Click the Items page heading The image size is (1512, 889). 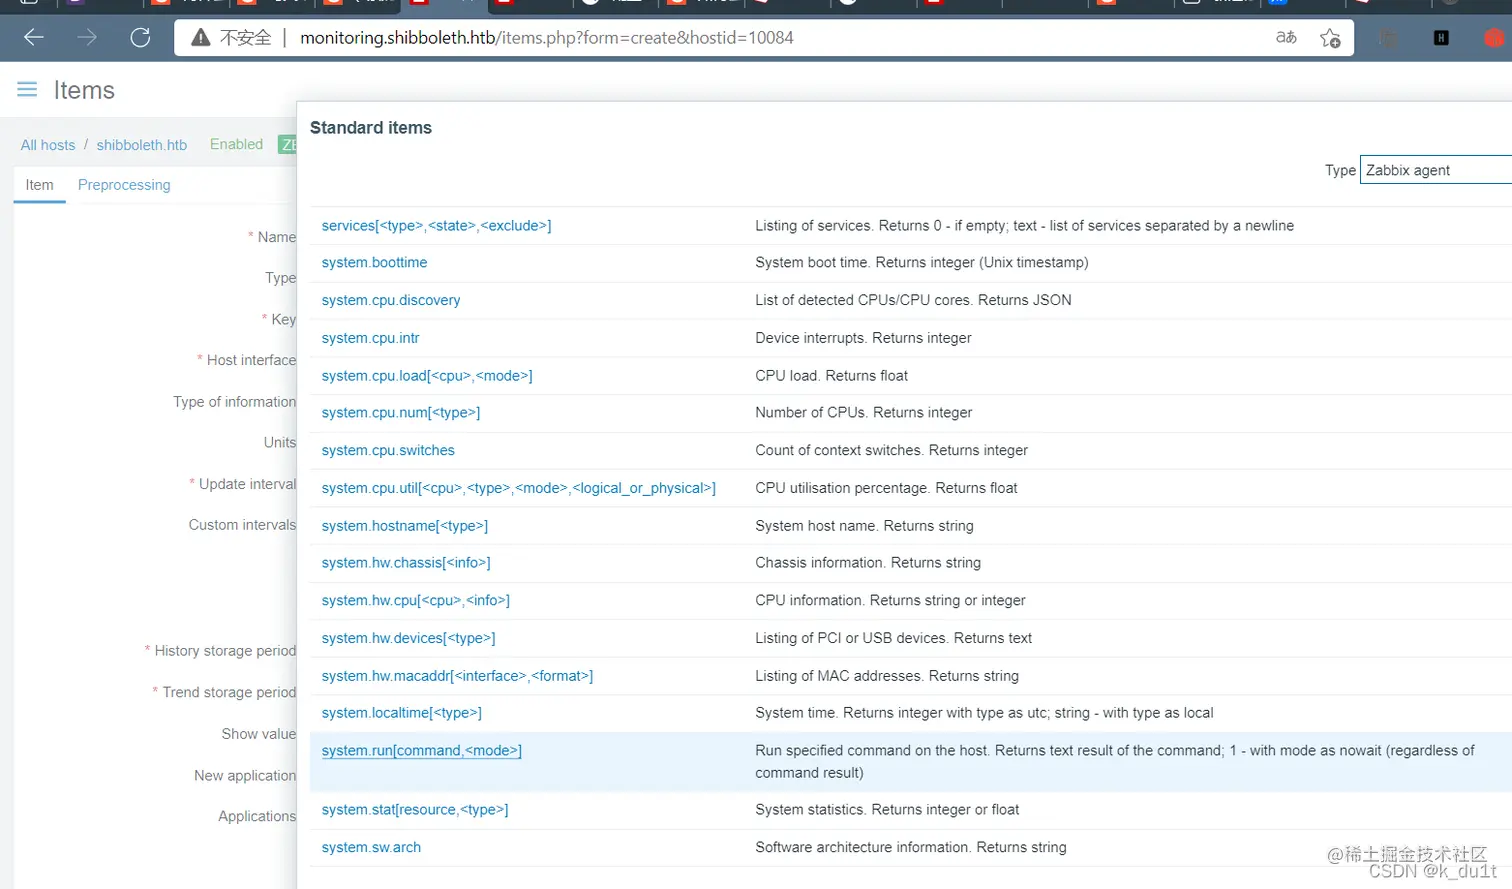(x=84, y=90)
